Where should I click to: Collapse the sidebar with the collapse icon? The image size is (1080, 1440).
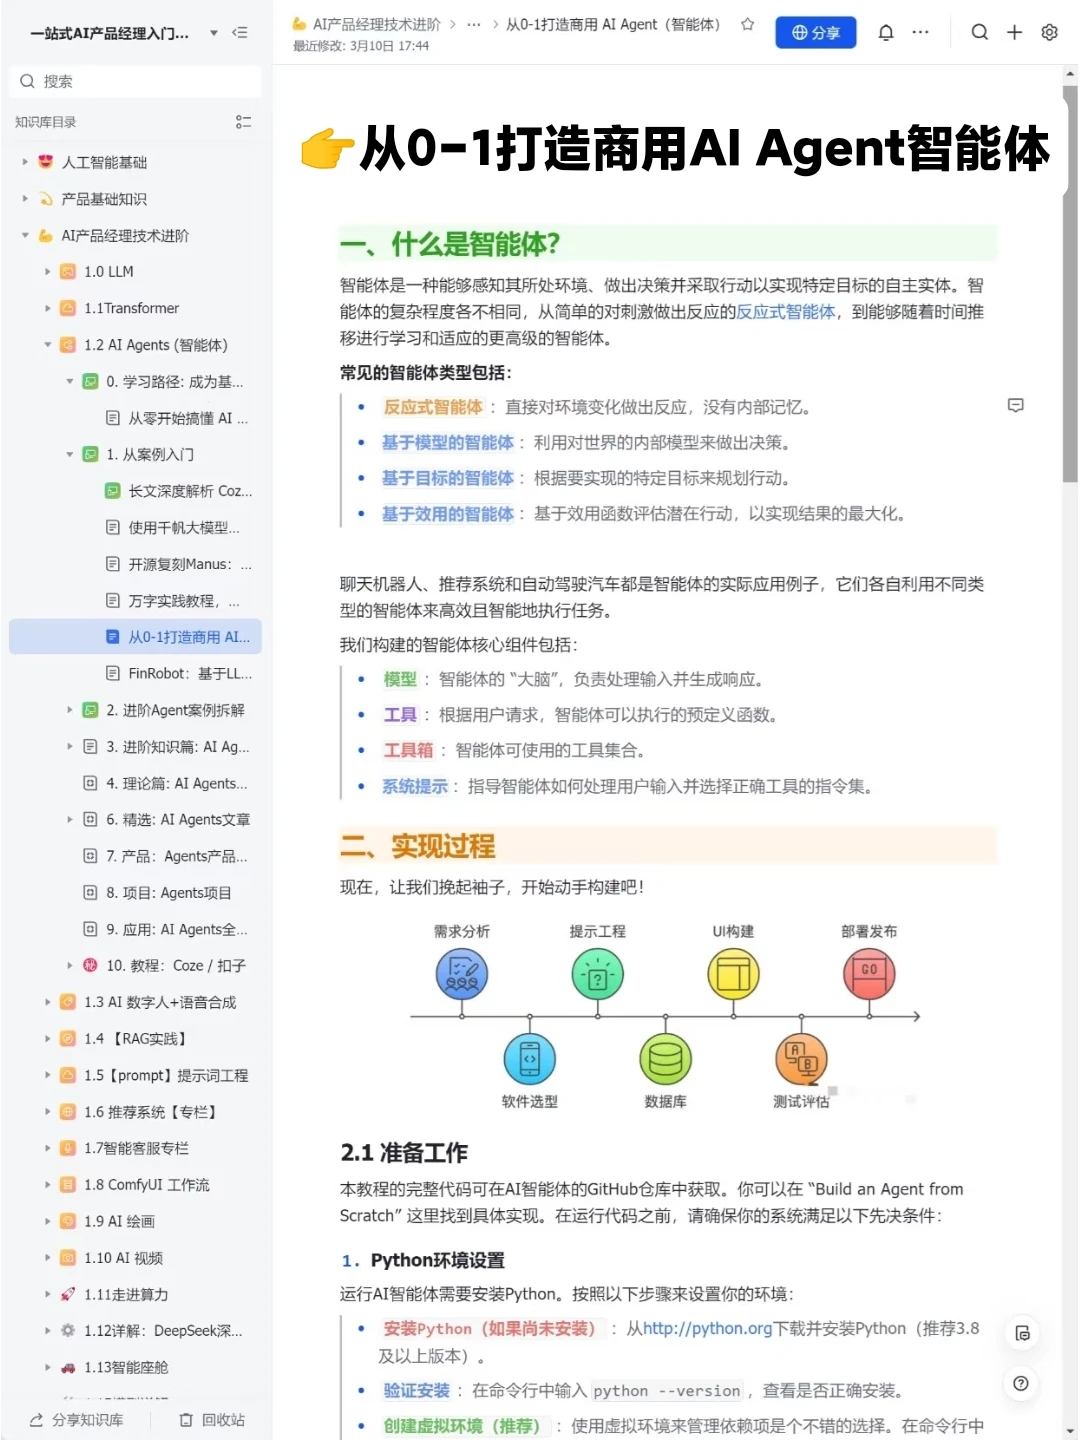pyautogui.click(x=240, y=33)
